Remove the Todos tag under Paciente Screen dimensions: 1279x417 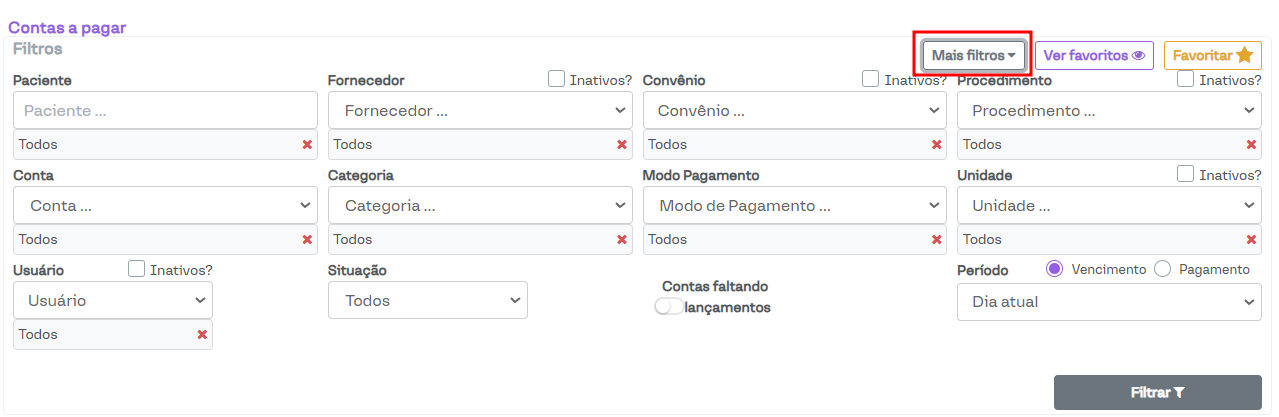[307, 145]
